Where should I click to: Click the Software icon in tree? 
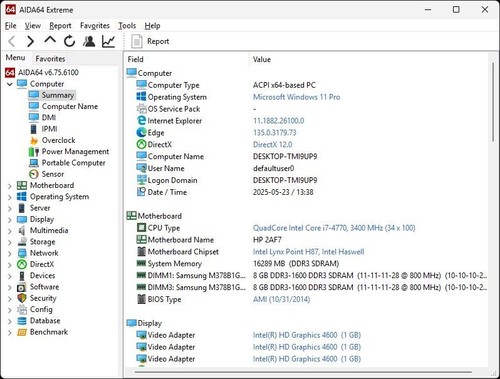pyautogui.click(x=22, y=287)
